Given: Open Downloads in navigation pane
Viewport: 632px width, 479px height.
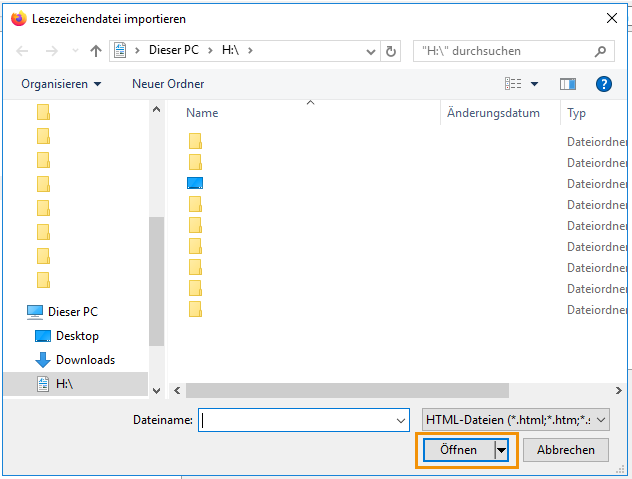Looking at the screenshot, I should click(x=85, y=360).
